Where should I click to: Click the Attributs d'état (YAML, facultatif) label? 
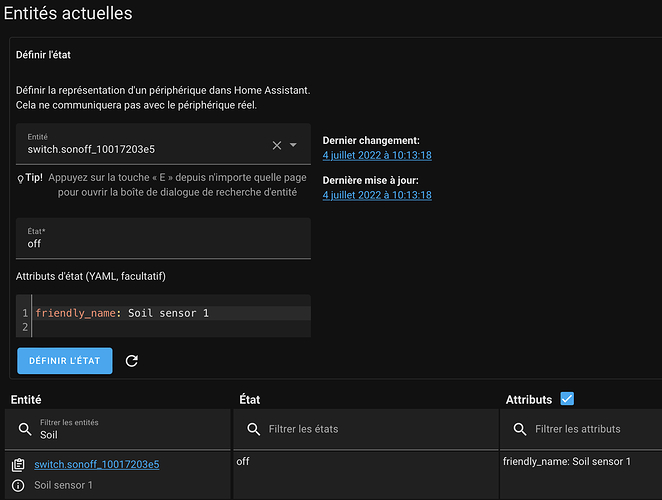point(91,276)
